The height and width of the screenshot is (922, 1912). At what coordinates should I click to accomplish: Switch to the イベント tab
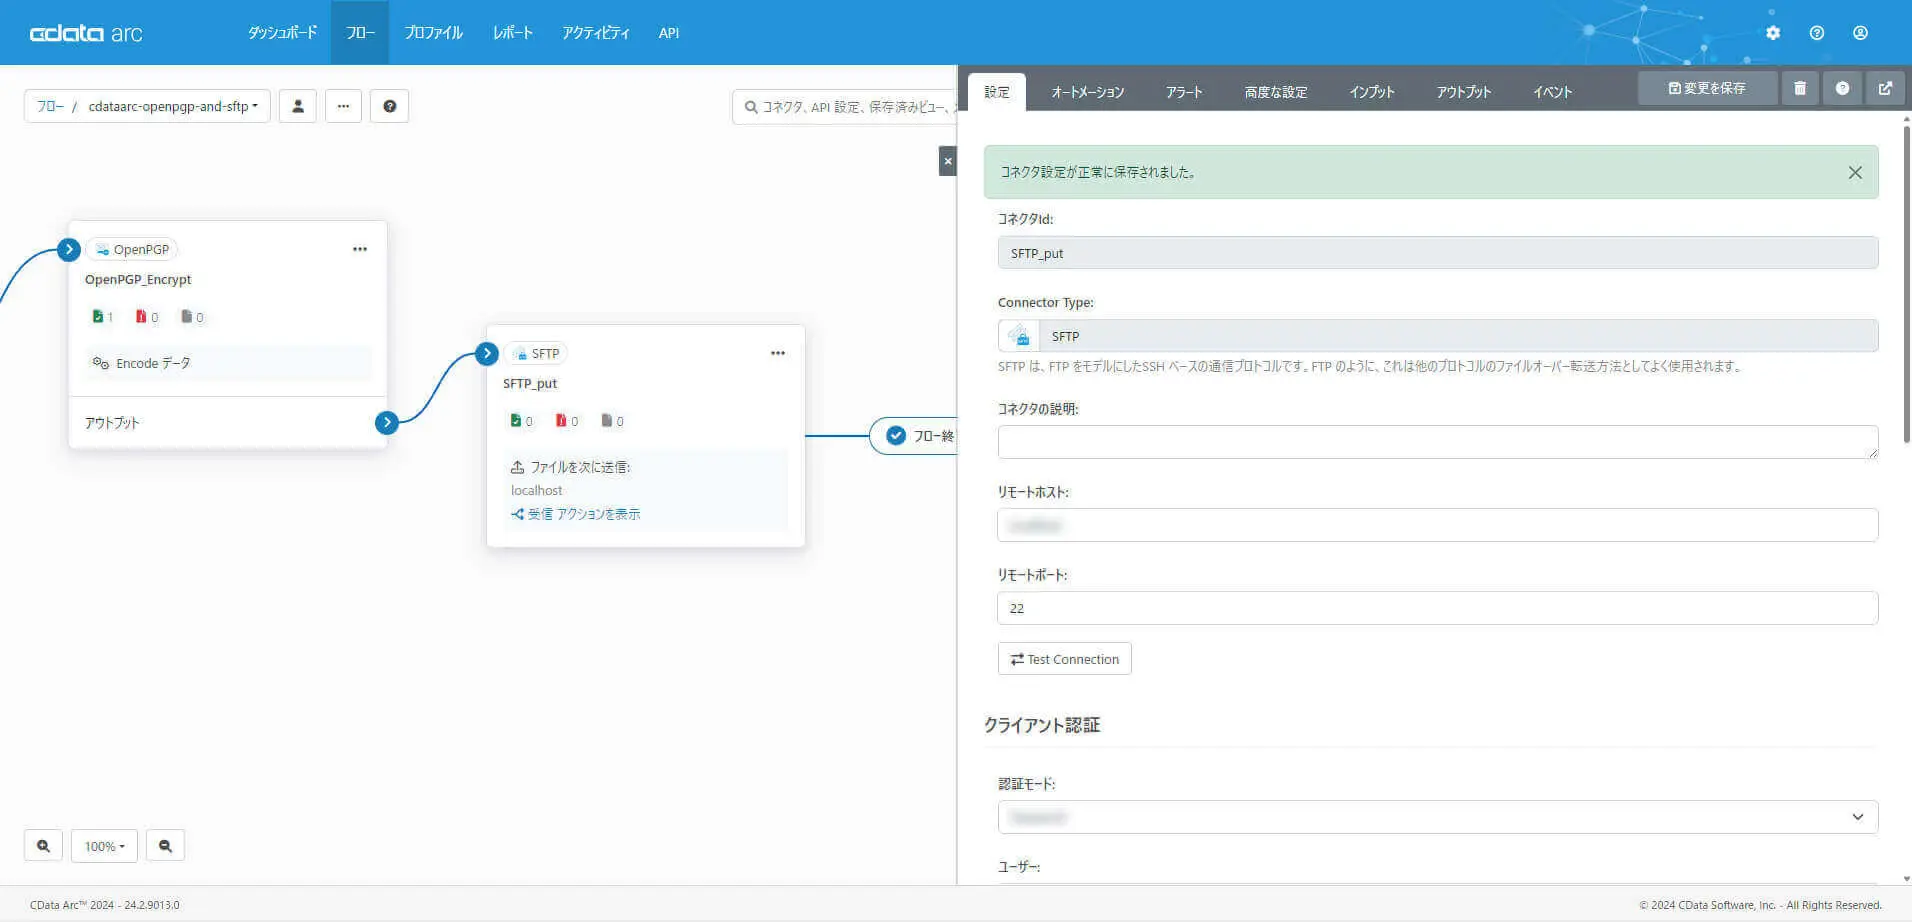[x=1553, y=92]
